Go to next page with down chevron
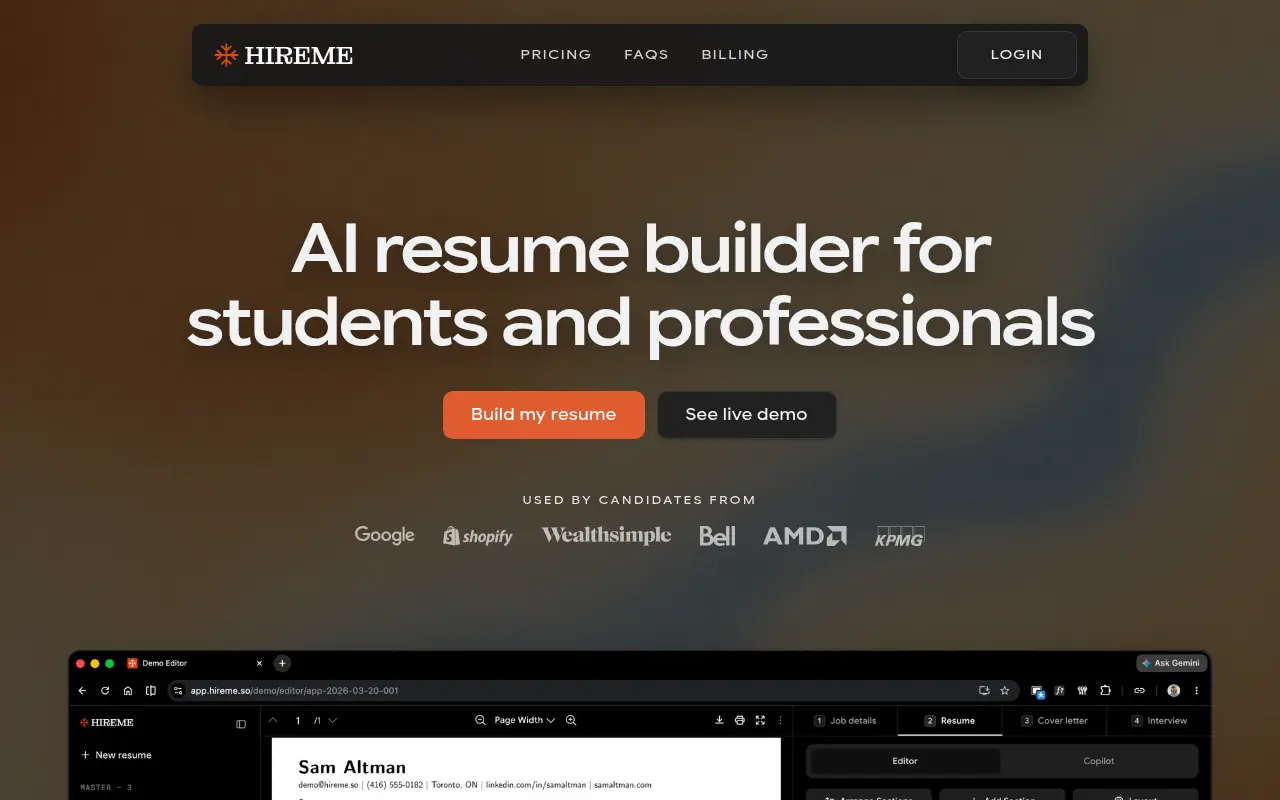This screenshot has width=1280, height=800. (333, 720)
